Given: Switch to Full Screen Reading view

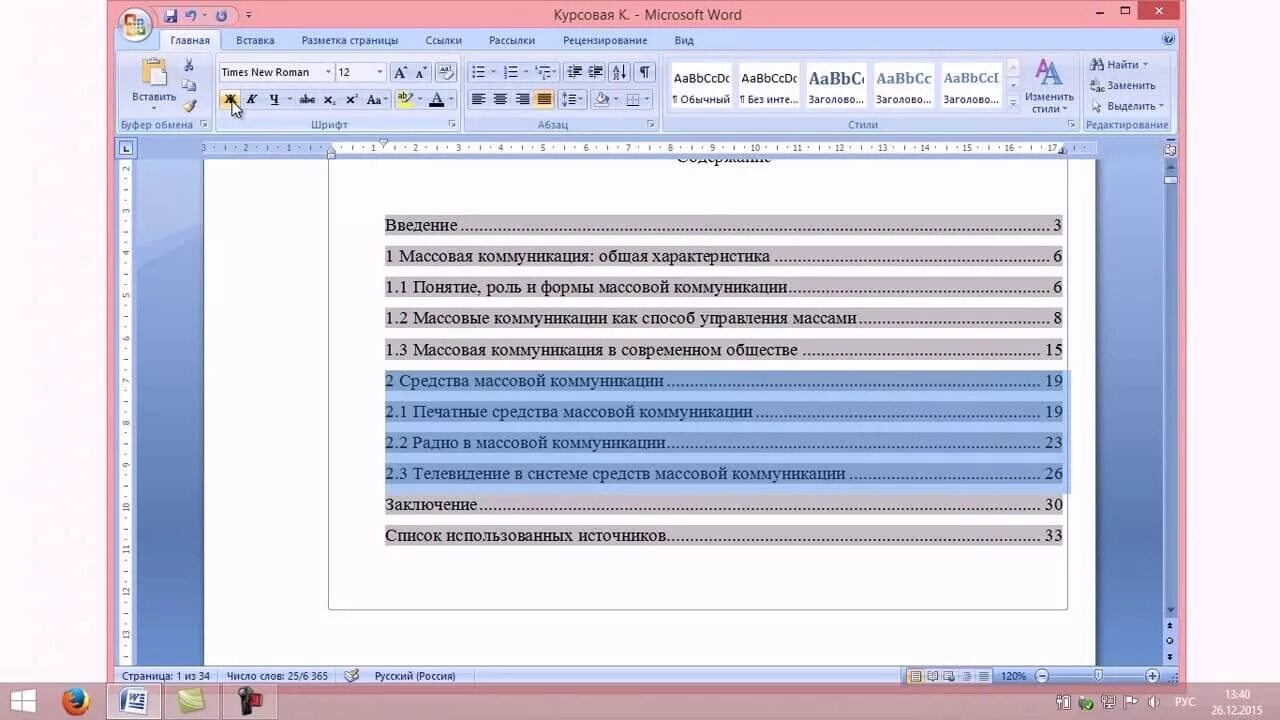Looking at the screenshot, I should [932, 676].
